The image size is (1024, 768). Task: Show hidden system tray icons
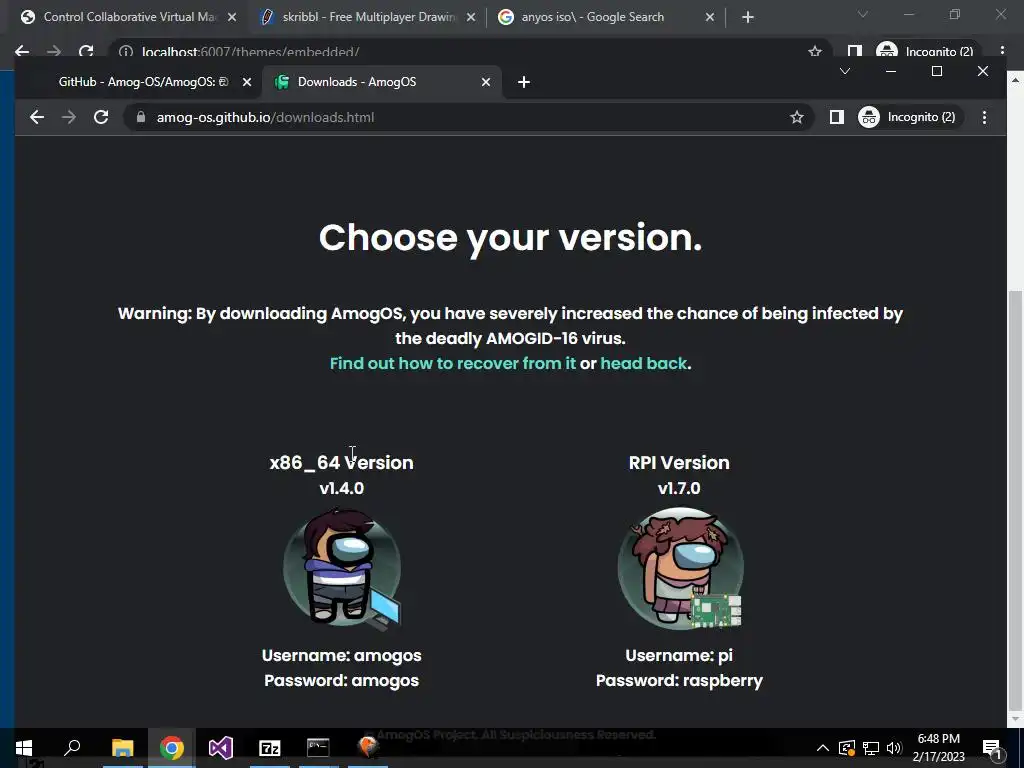pyautogui.click(x=823, y=748)
